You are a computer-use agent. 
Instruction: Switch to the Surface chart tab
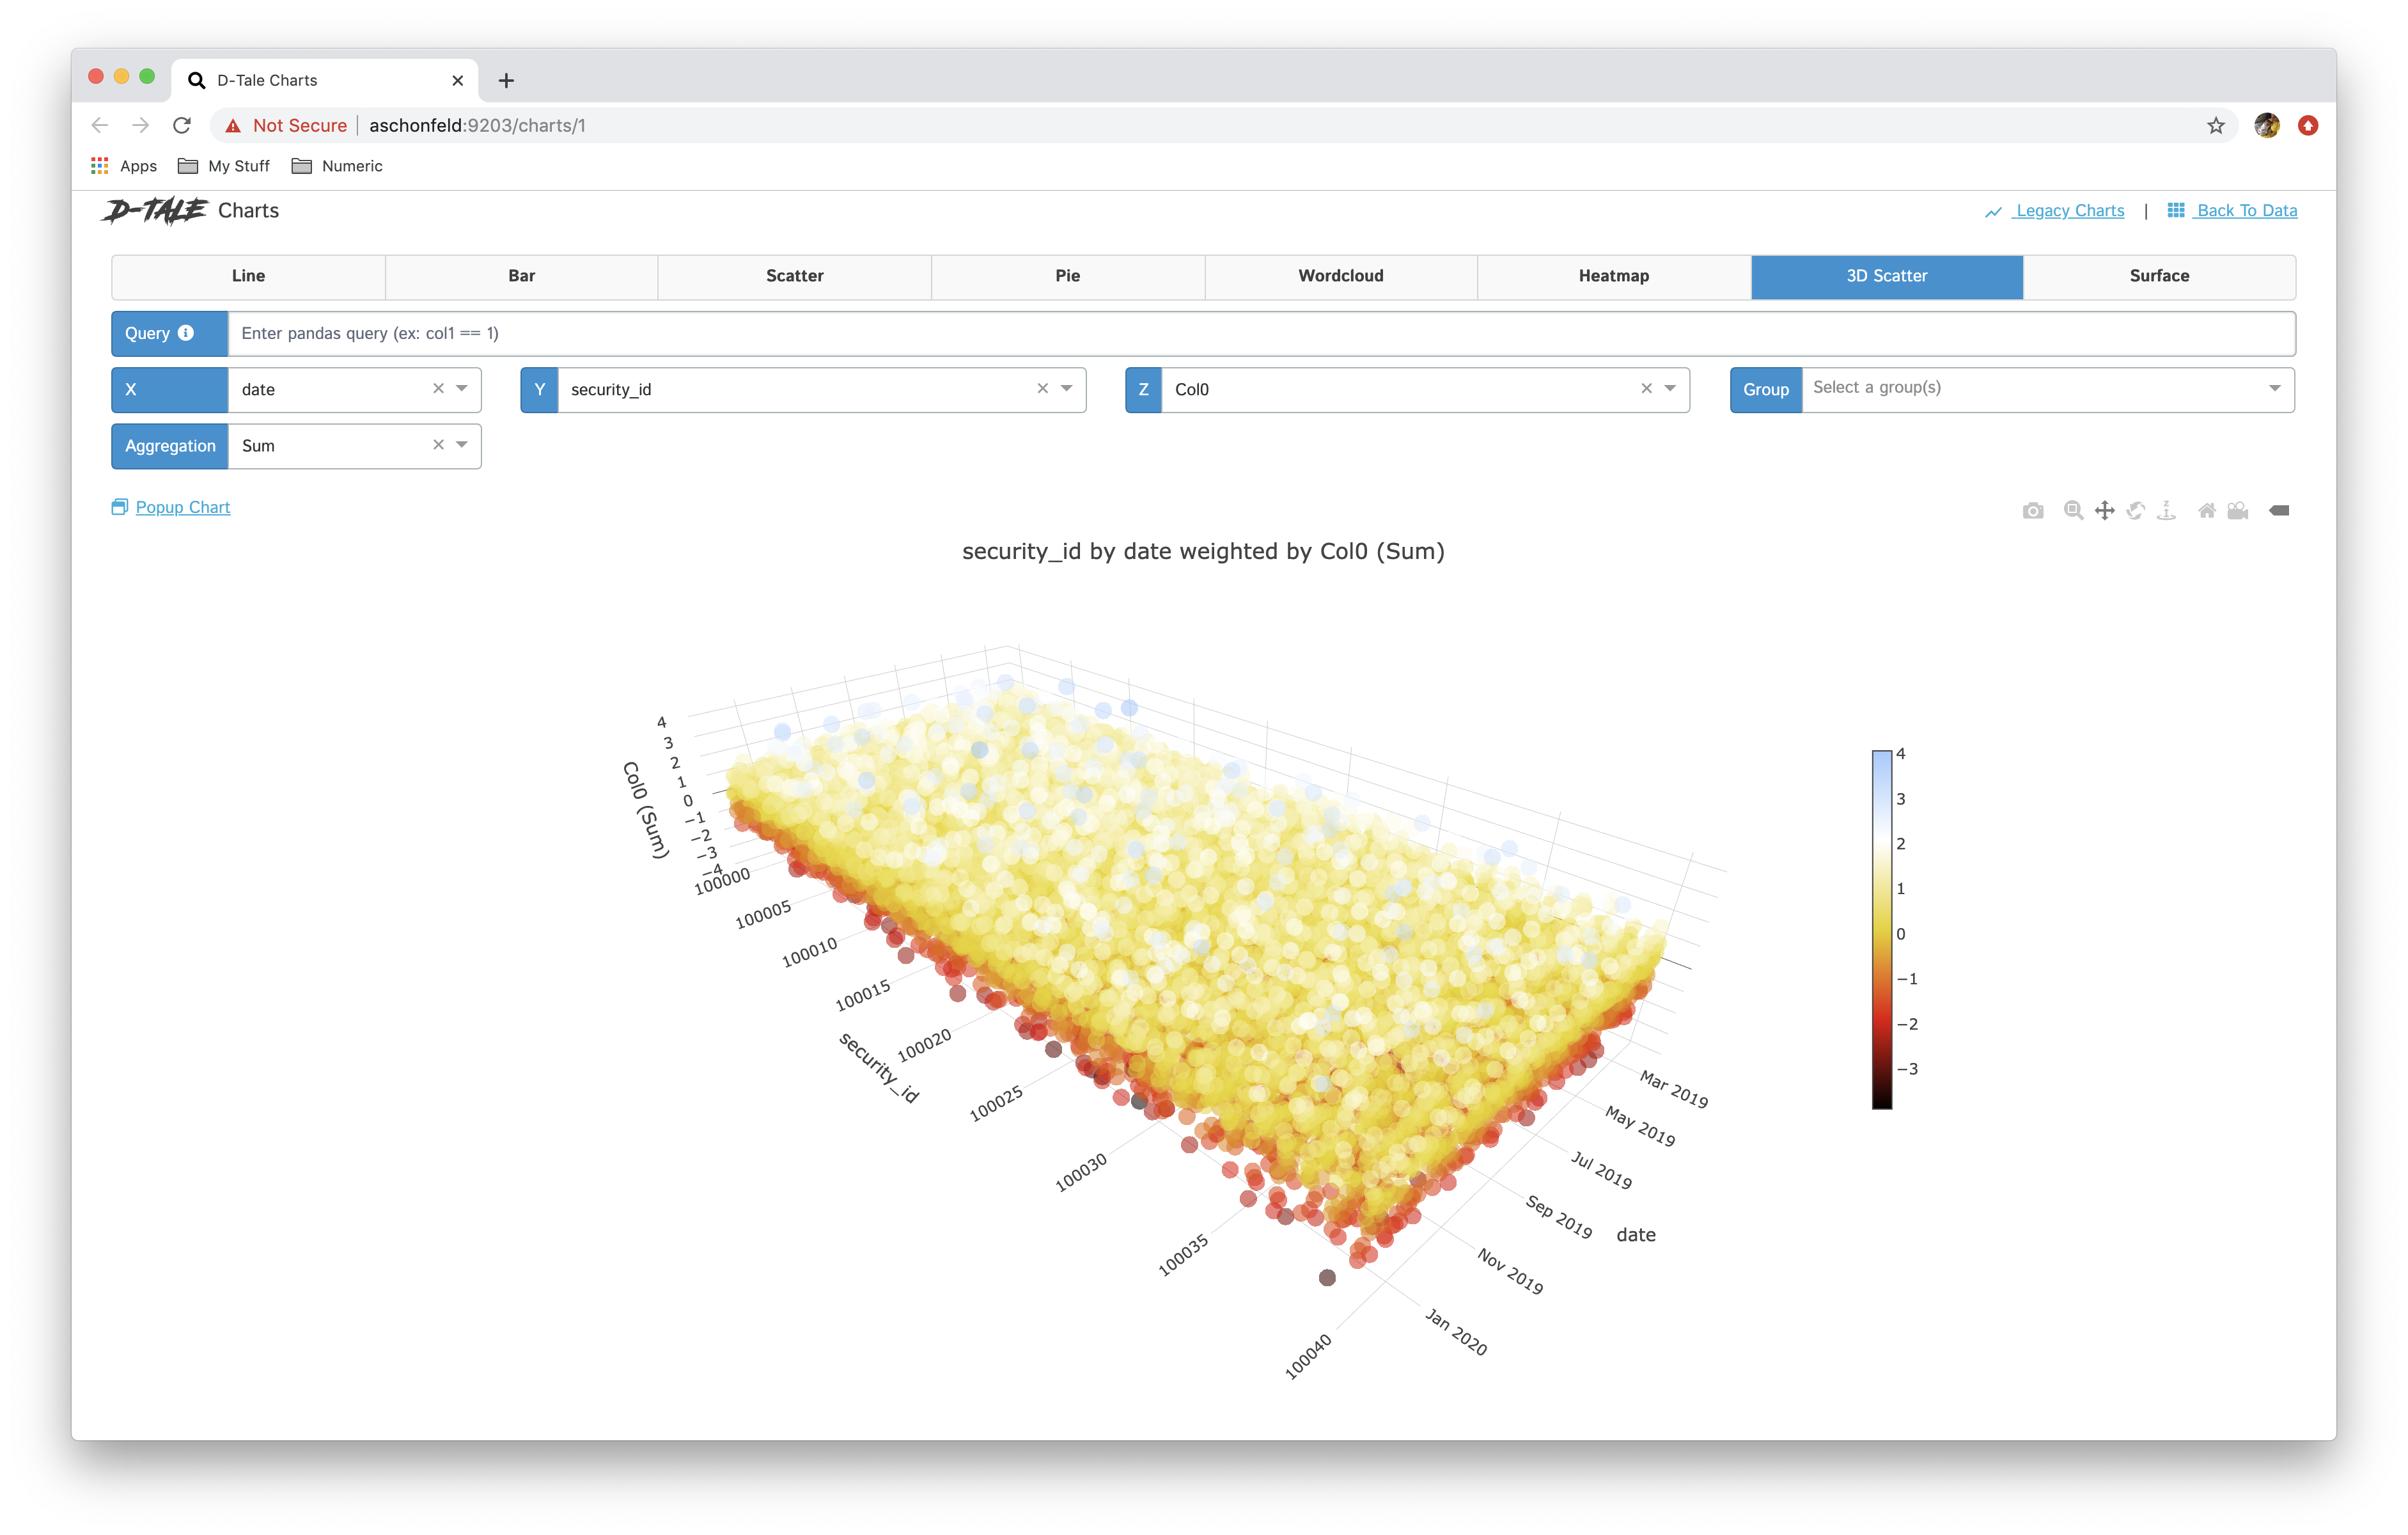click(x=2159, y=276)
